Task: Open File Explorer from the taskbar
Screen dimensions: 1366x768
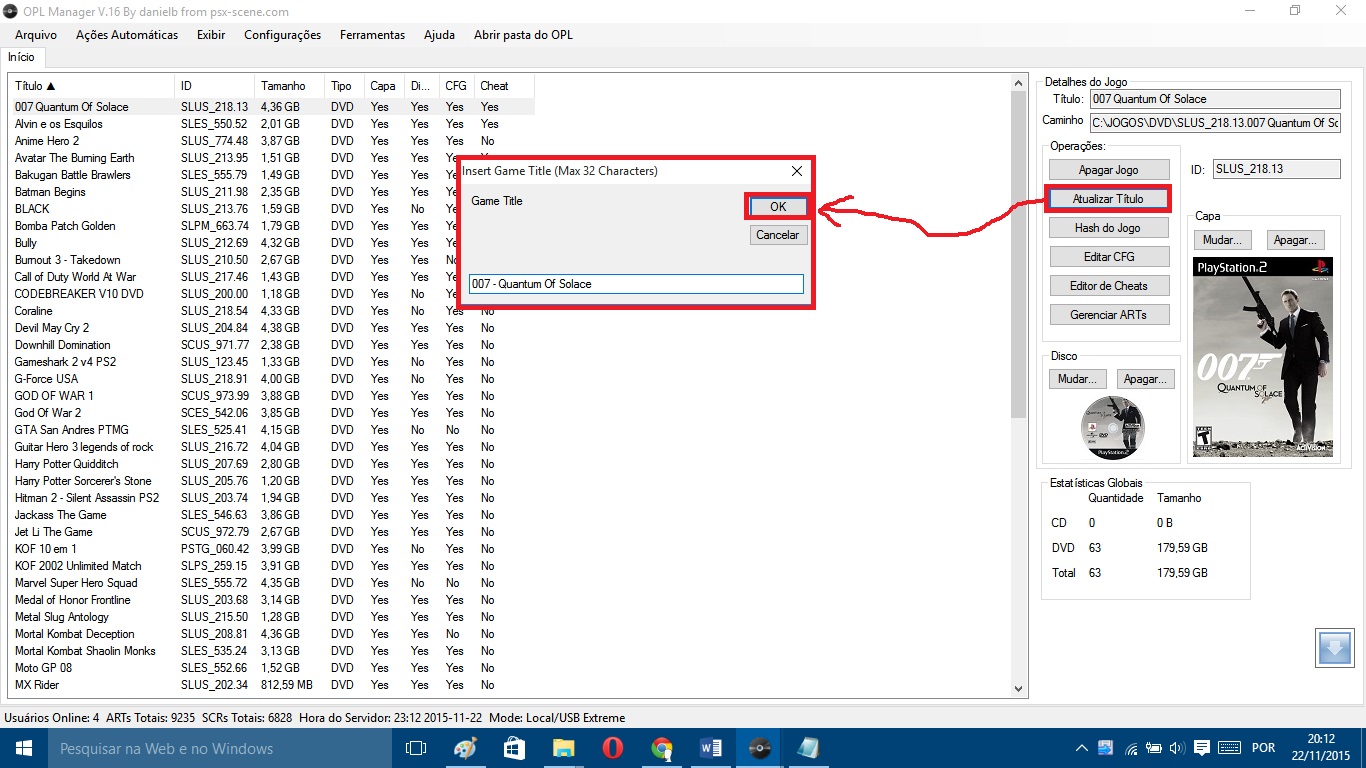Action: pos(564,748)
